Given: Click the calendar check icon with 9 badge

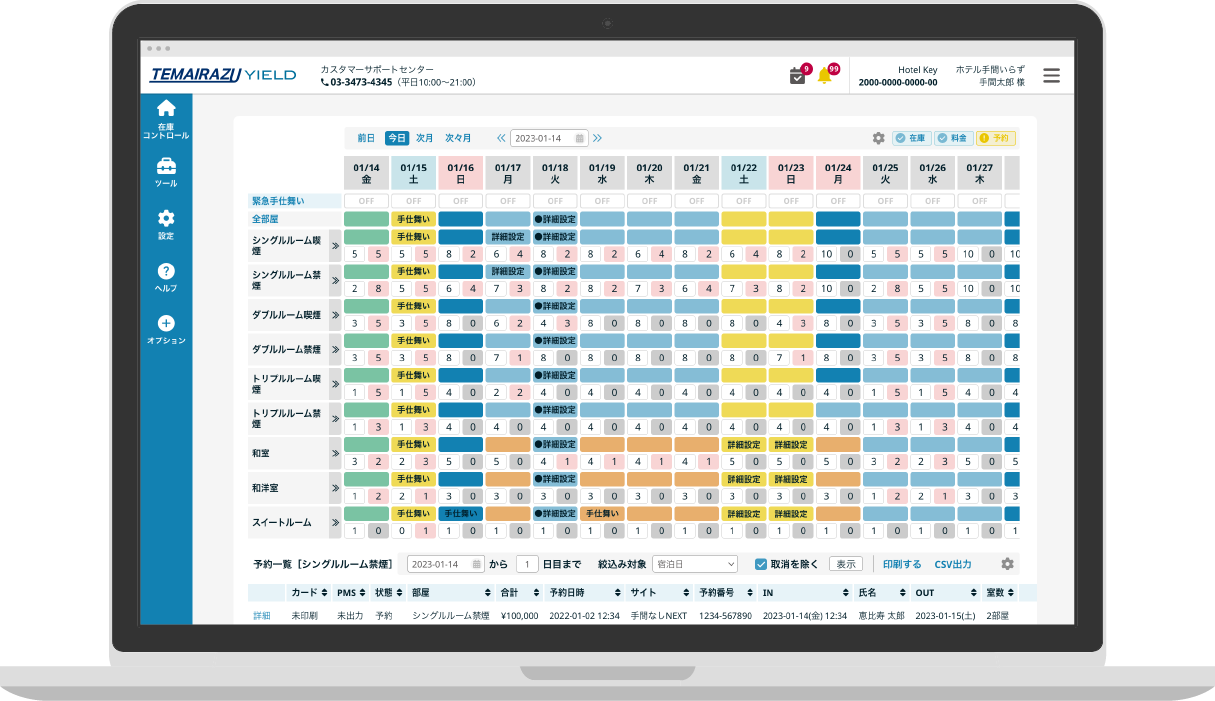Looking at the screenshot, I should click(x=797, y=76).
